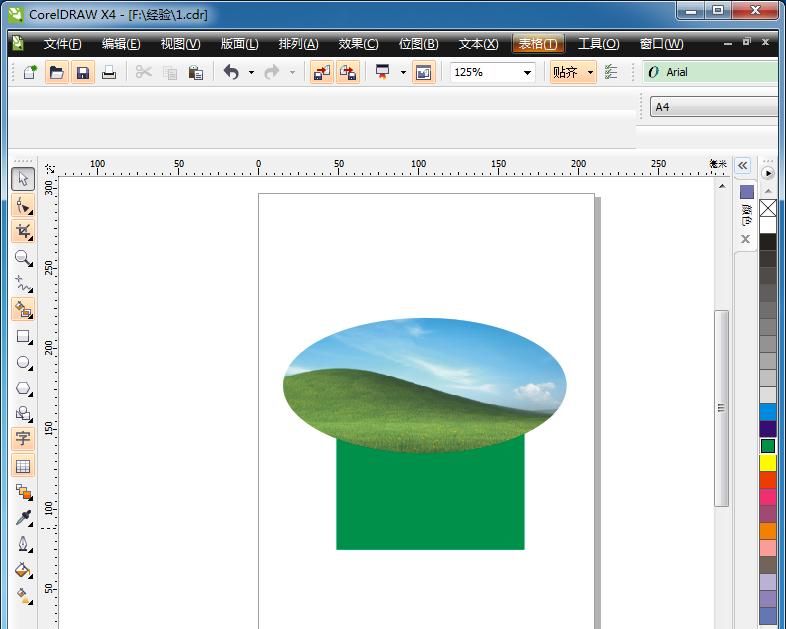Pick the green palette swatch
Screen dimensions: 786x629
coord(767,446)
